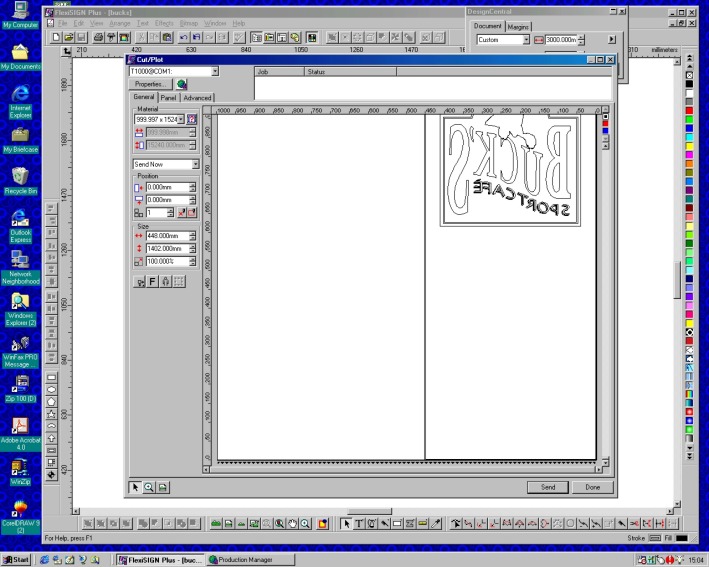Pick the yellow swatch in the right color palette
The width and height of the screenshot is (709, 567).
pos(689,146)
